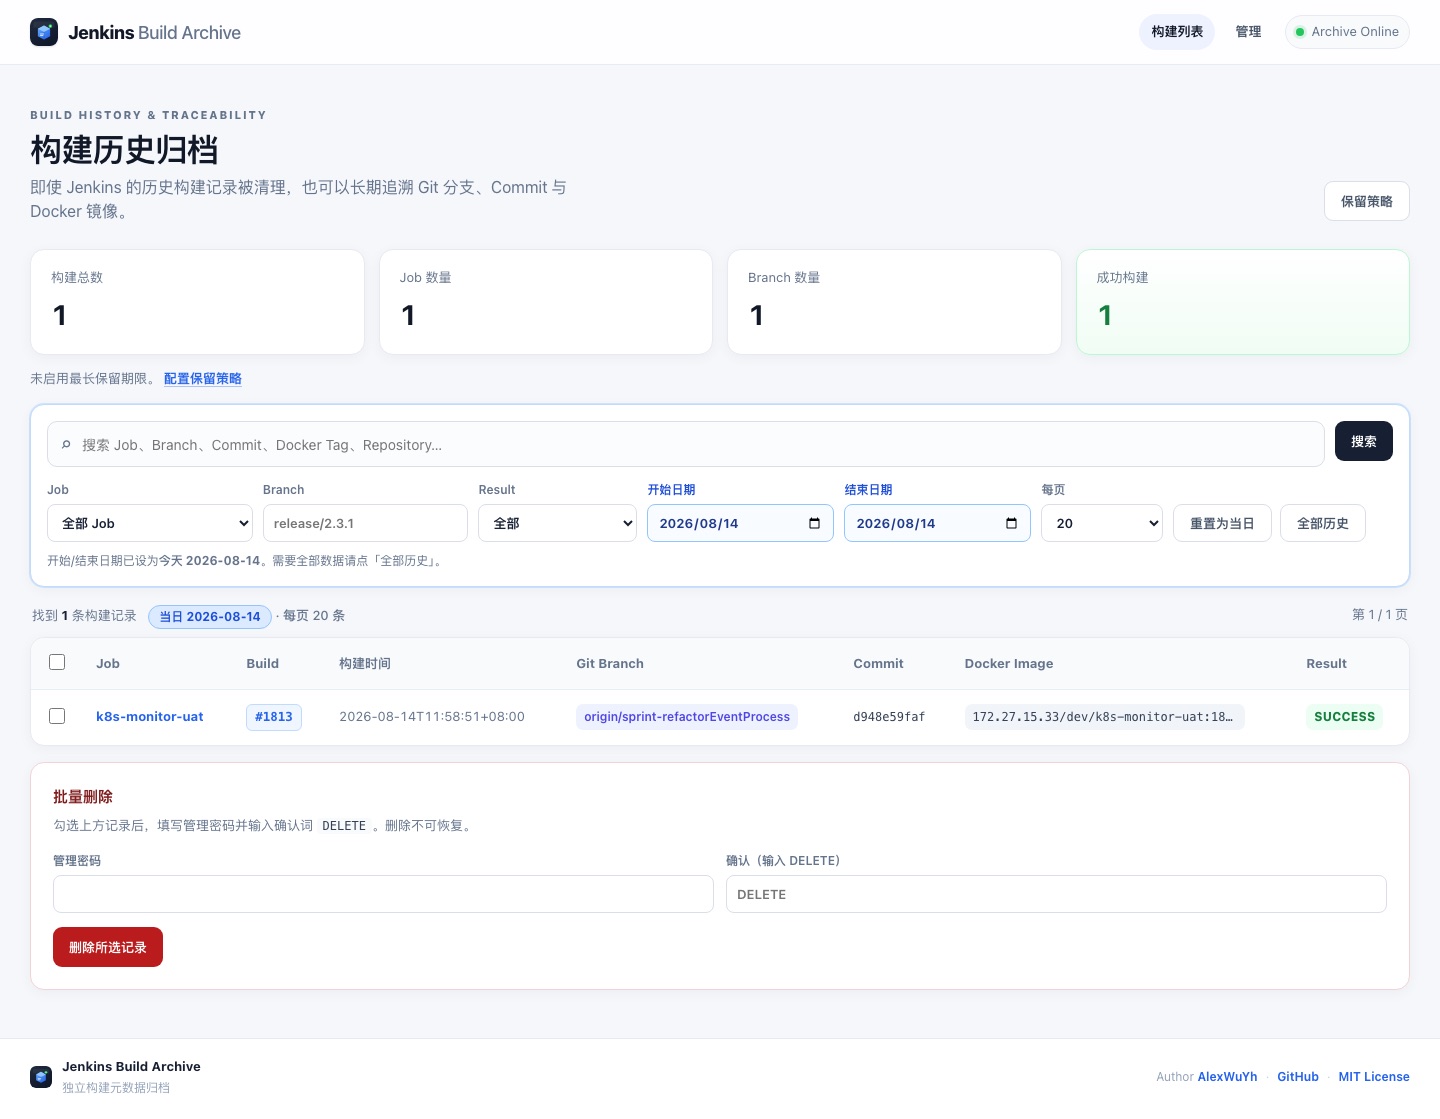1440x1119 pixels.
Task: Open the k8s-monitor-uat job link
Action: (x=150, y=716)
